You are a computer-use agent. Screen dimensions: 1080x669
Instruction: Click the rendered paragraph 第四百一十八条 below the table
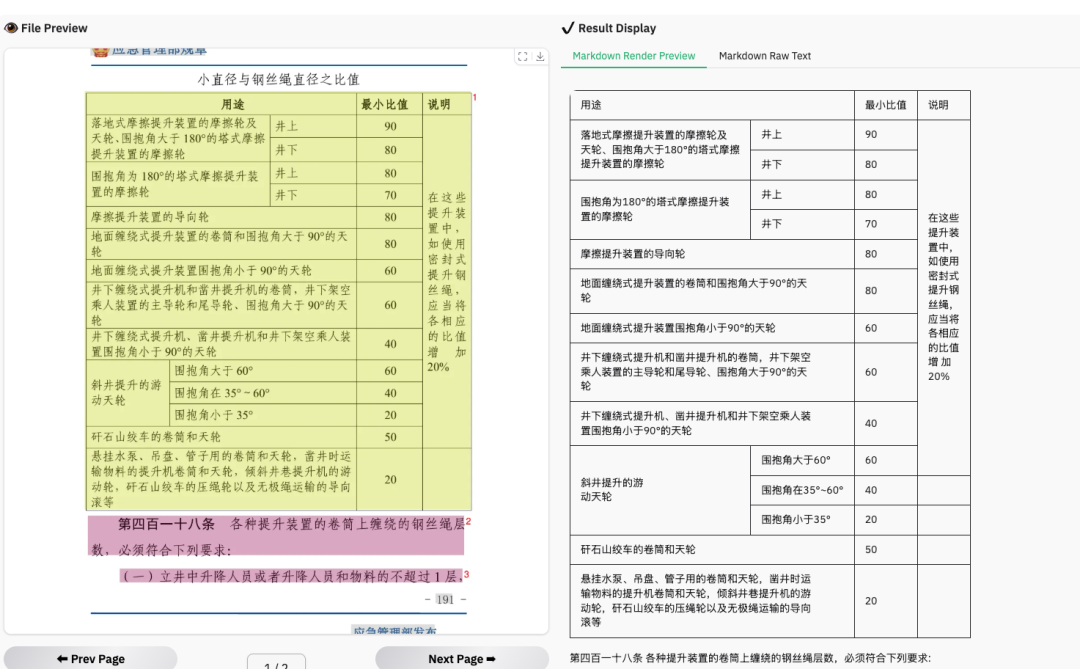pyautogui.click(x=750, y=658)
